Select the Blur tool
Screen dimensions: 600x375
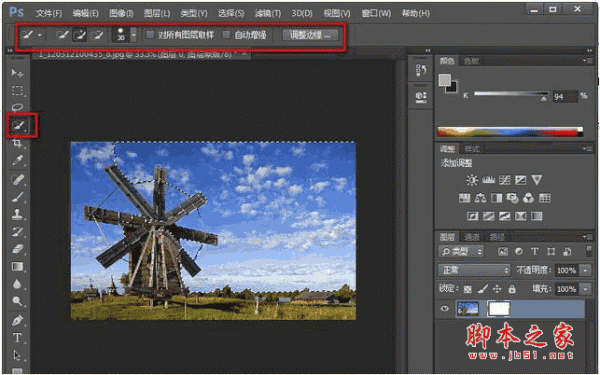[x=17, y=284]
